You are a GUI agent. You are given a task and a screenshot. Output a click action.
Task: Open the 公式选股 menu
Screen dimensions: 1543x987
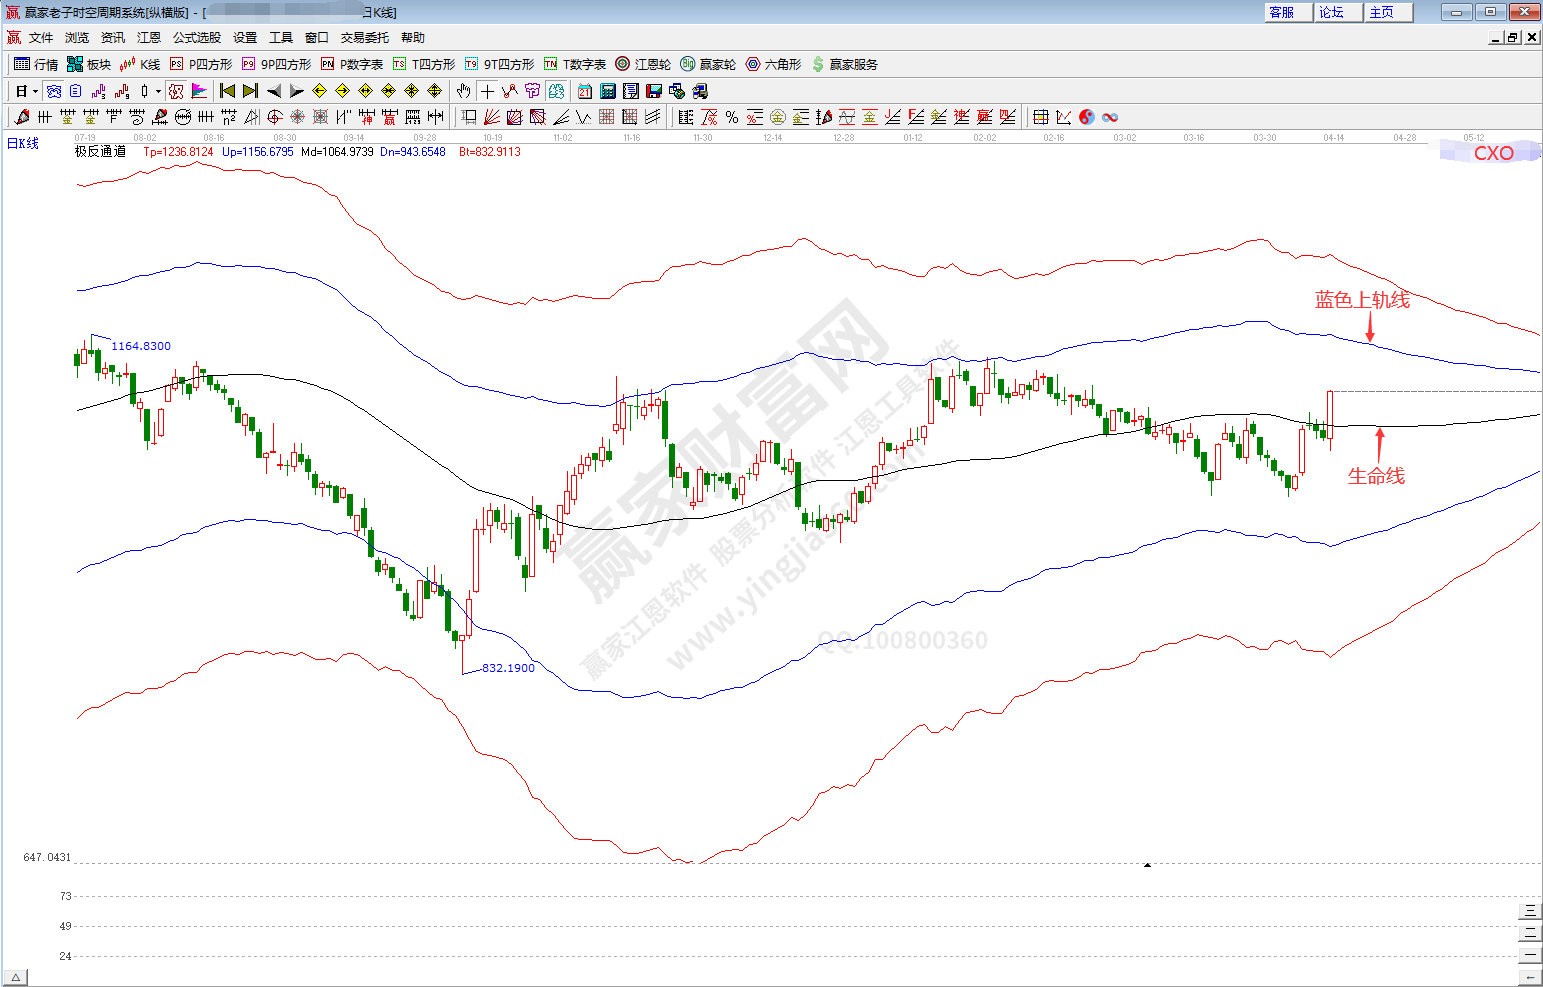pos(196,38)
